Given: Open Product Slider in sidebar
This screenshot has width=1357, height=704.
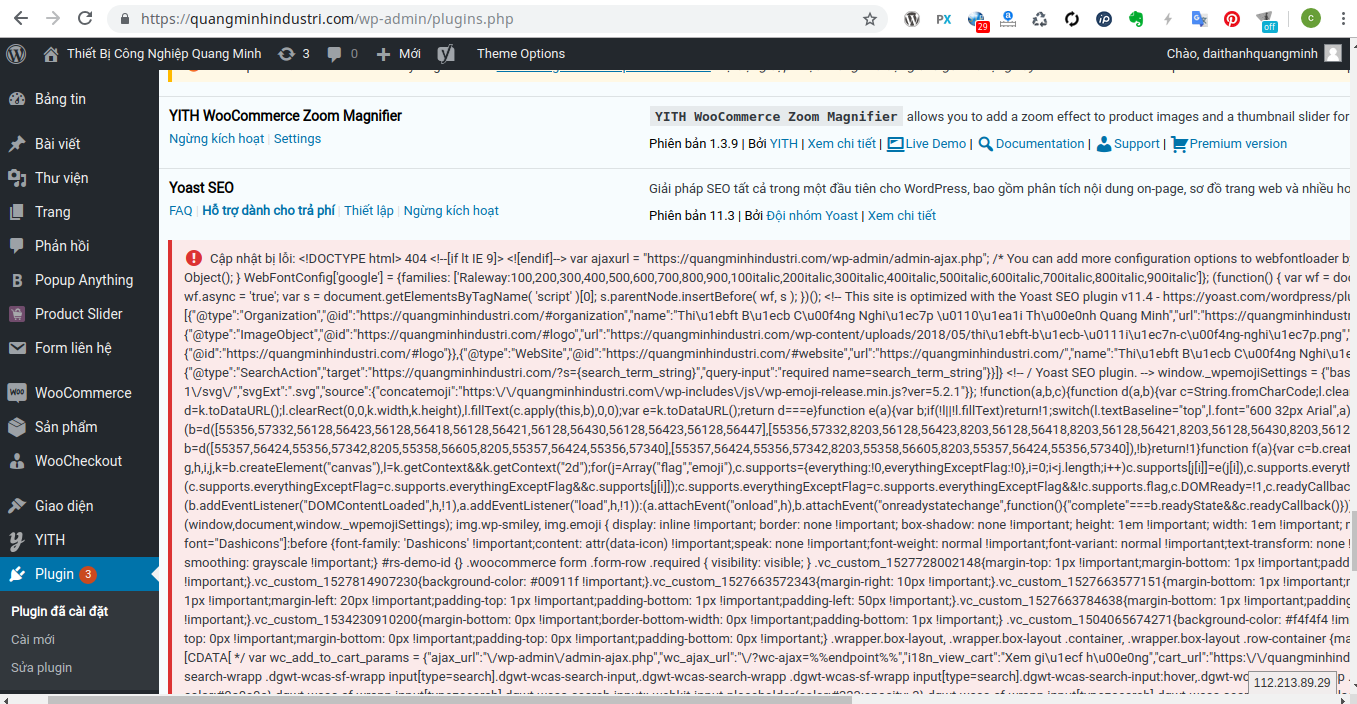Looking at the screenshot, I should click(x=79, y=314).
